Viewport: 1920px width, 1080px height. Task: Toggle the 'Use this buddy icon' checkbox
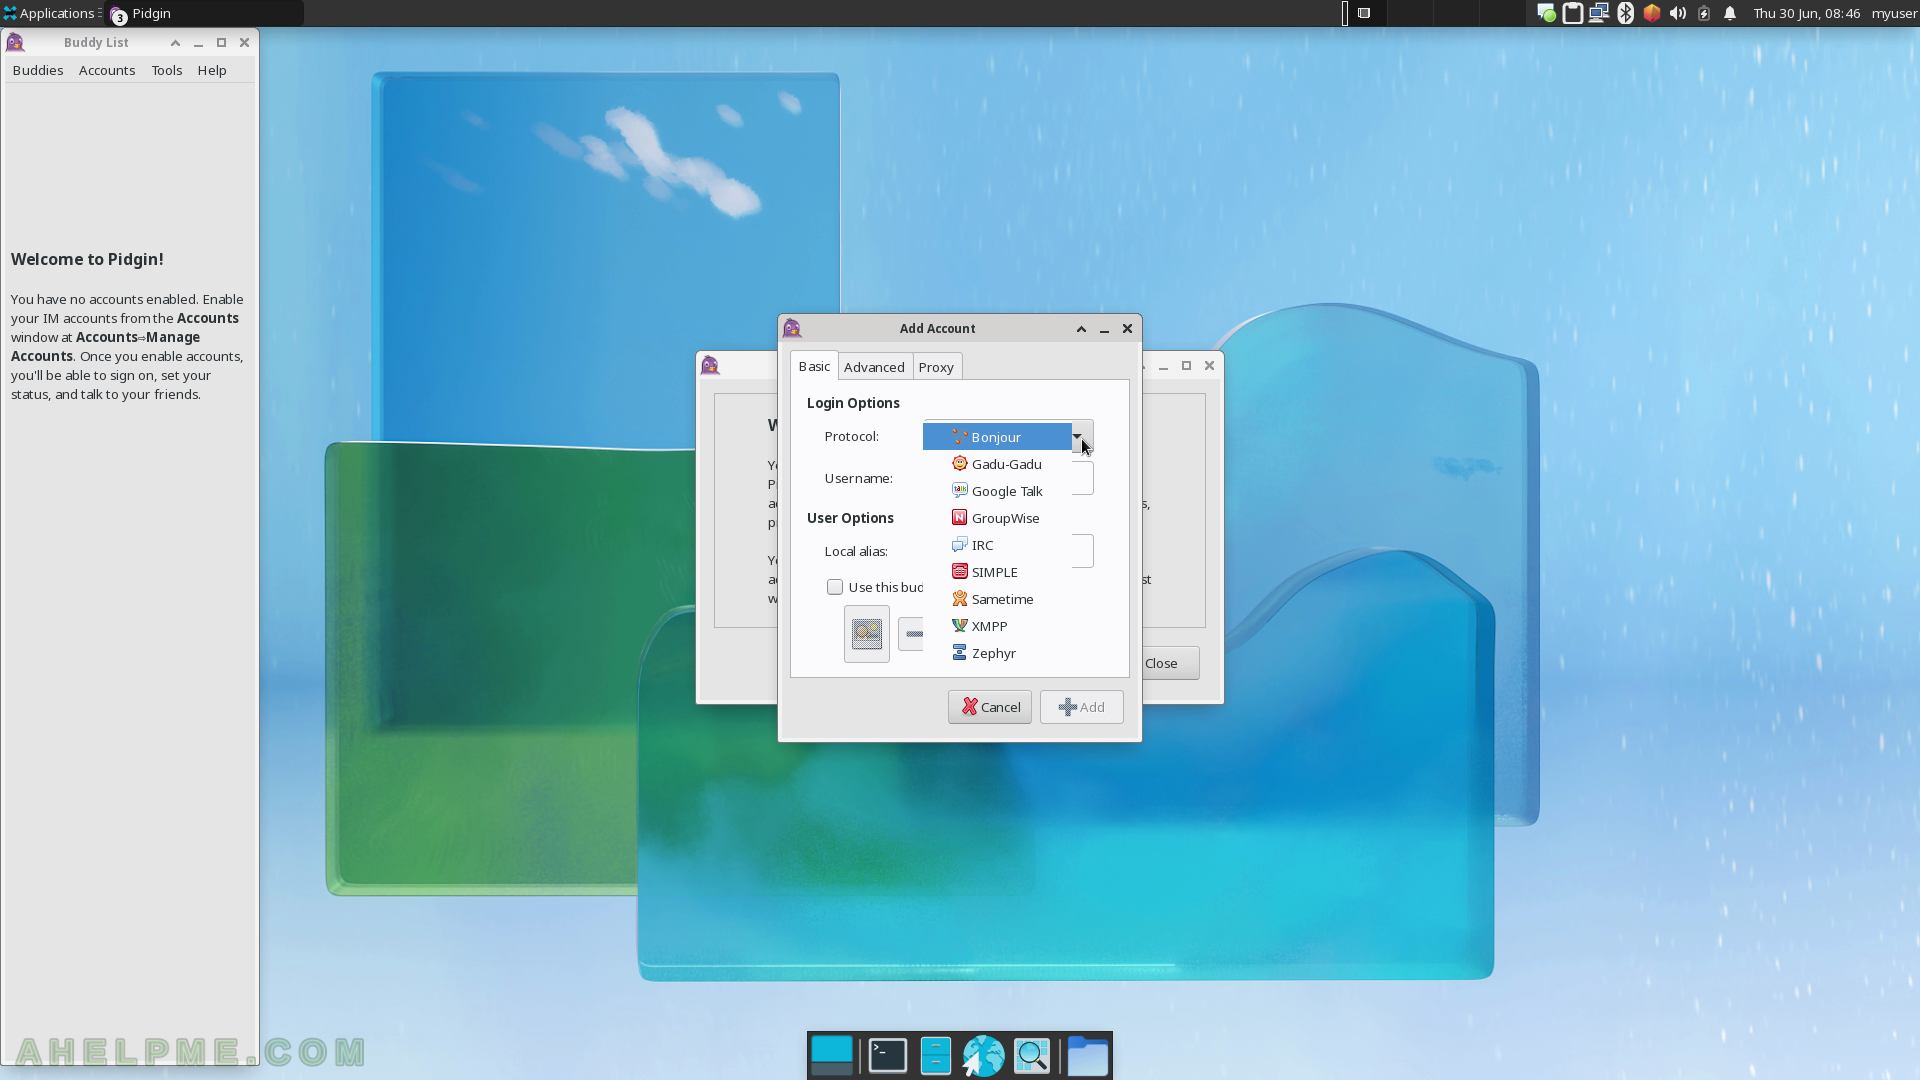coord(835,587)
